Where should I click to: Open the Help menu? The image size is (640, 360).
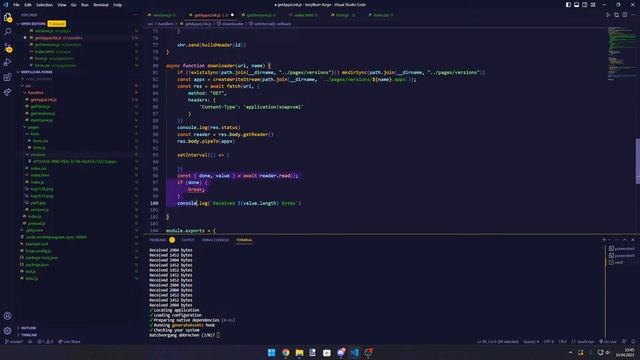pos(118,5)
